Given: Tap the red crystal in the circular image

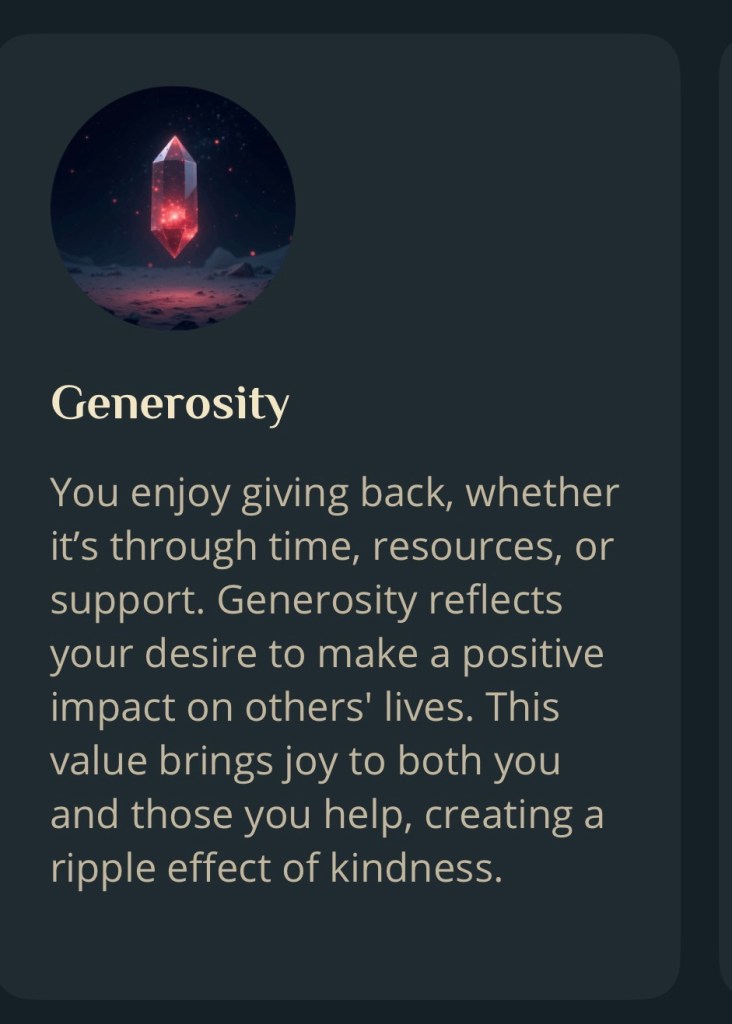Looking at the screenshot, I should click(174, 196).
